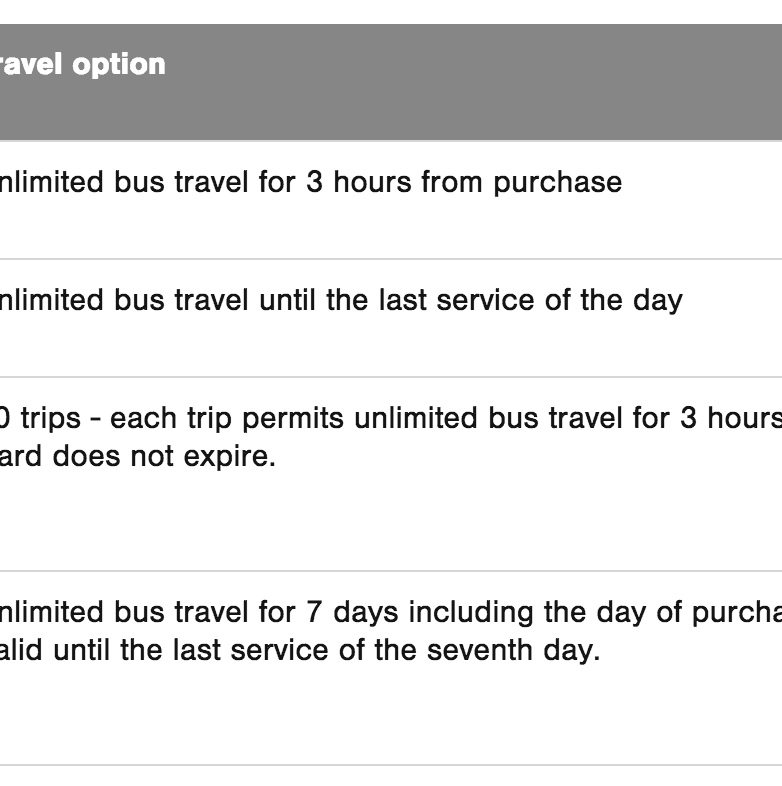Click "until the last service of the seventh" line

coord(300,650)
